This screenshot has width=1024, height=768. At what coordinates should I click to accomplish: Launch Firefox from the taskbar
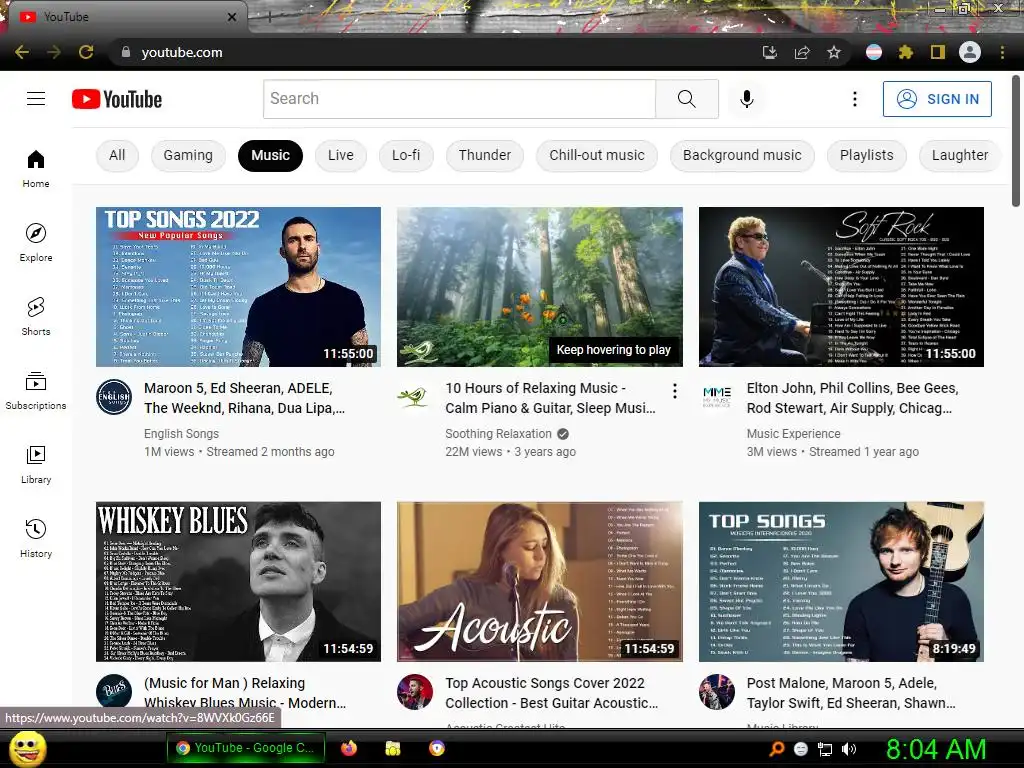pos(349,748)
